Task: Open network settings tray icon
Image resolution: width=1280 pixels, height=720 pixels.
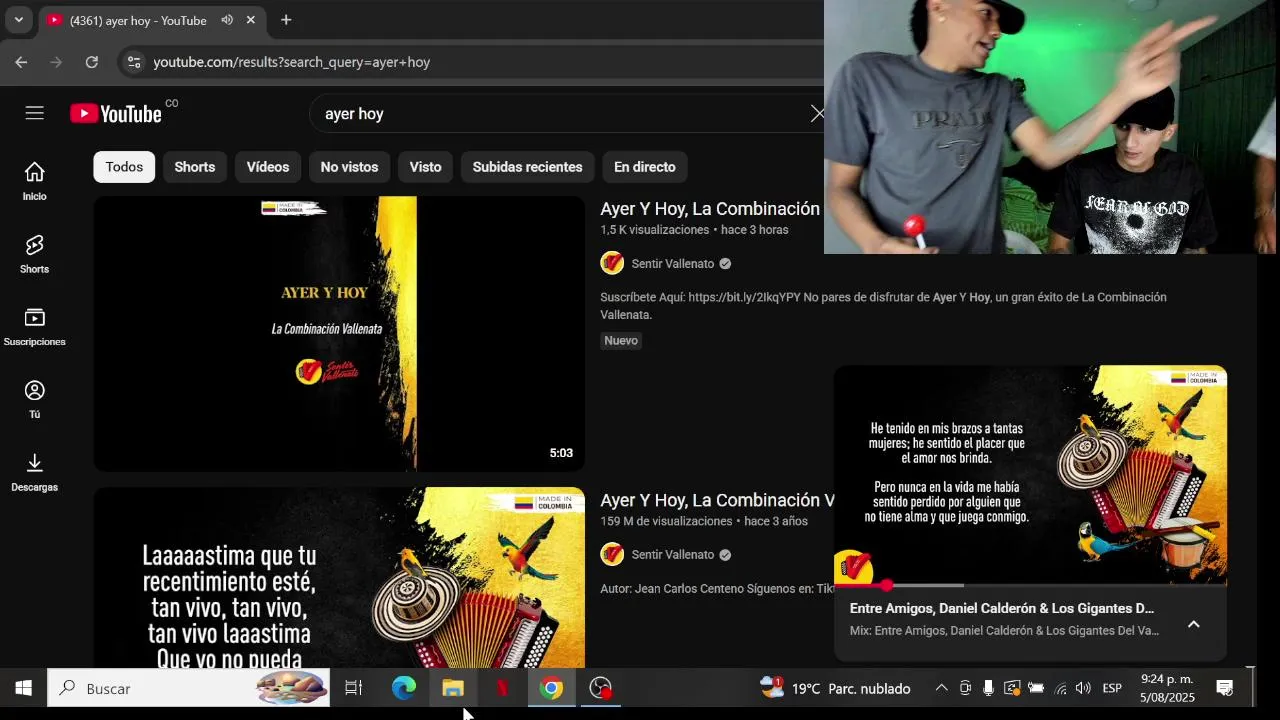Action: pos(1060,688)
